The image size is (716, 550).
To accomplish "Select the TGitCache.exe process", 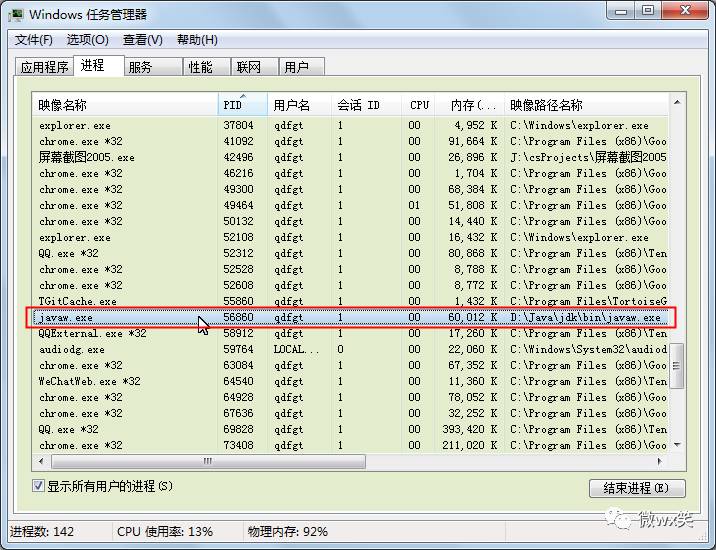I will tap(350, 301).
